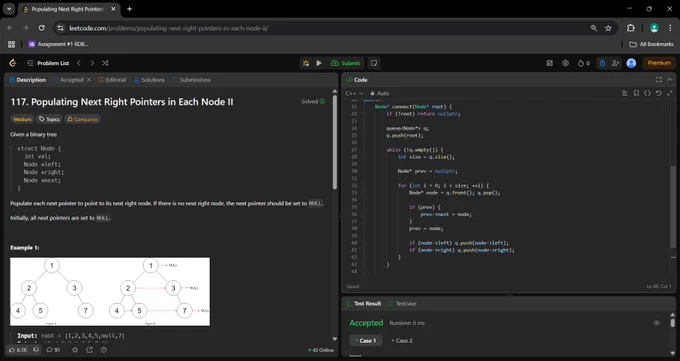Screen dimensions: 680x361
Task: Open Chrome tab search dropdown
Action: tap(9, 9)
